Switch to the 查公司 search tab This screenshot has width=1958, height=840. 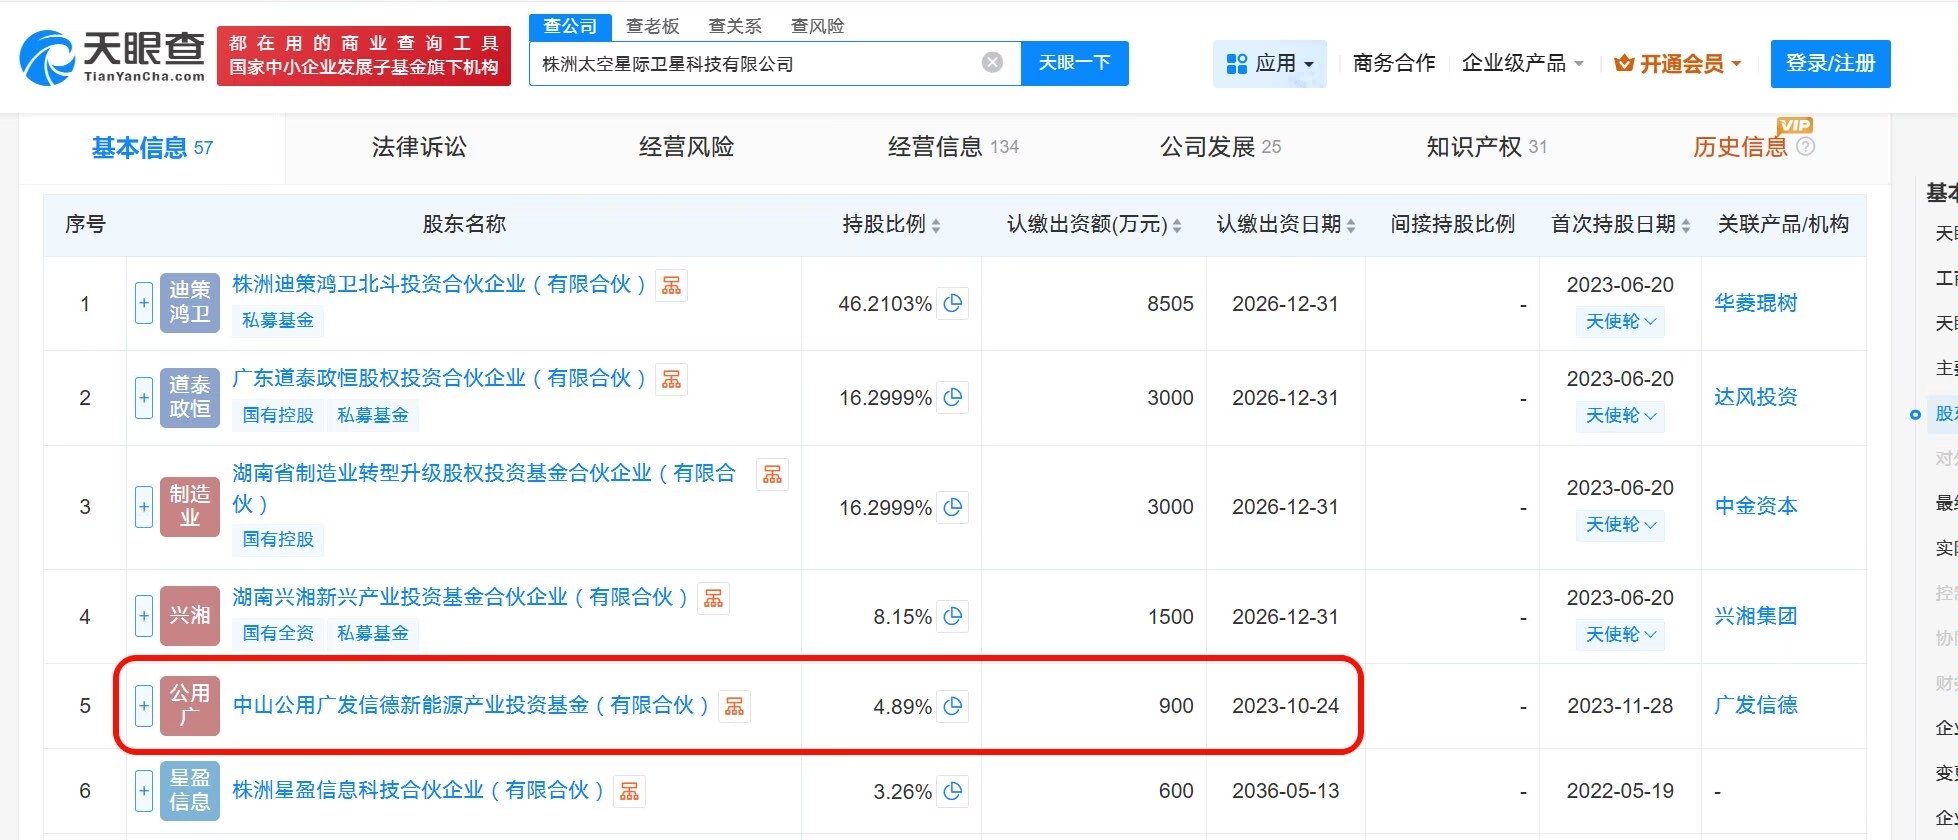(x=570, y=26)
